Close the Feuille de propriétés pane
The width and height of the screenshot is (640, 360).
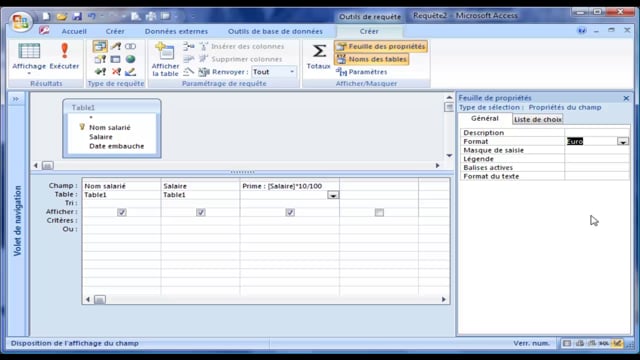[626, 98]
